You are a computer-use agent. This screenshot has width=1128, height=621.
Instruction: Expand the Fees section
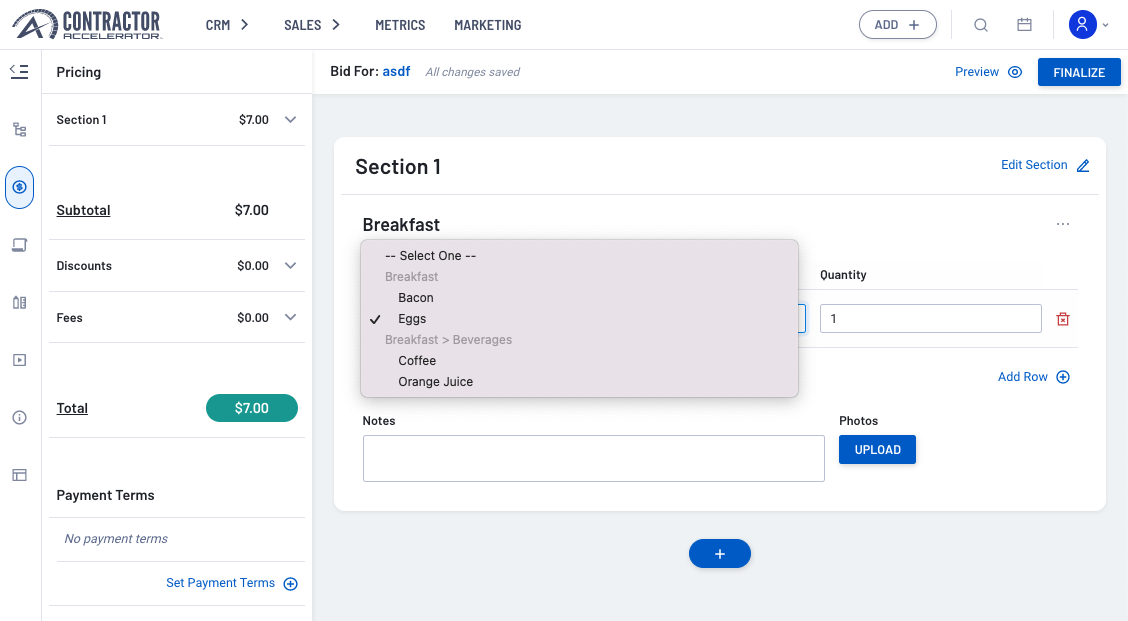[x=291, y=317]
